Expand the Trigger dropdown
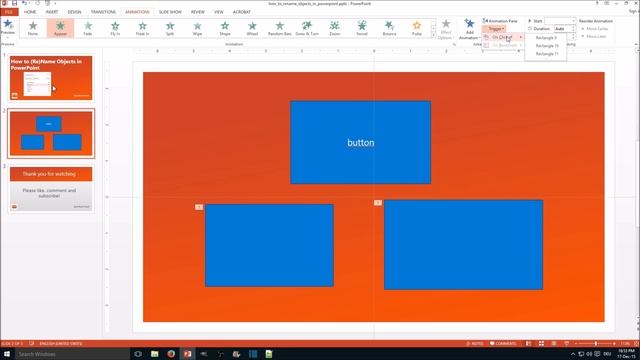Screen dimensions: 640x360 coord(494,29)
